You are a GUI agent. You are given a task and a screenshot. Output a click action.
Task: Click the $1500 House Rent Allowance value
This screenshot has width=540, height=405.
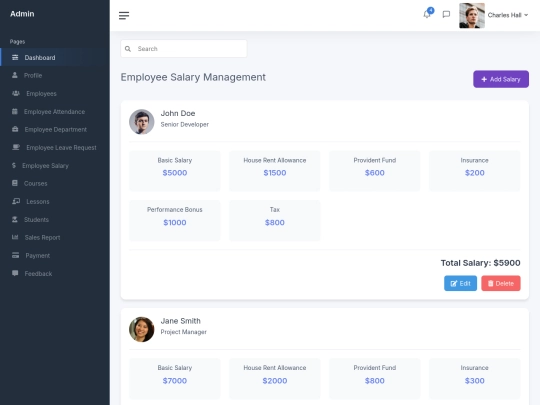(x=274, y=173)
